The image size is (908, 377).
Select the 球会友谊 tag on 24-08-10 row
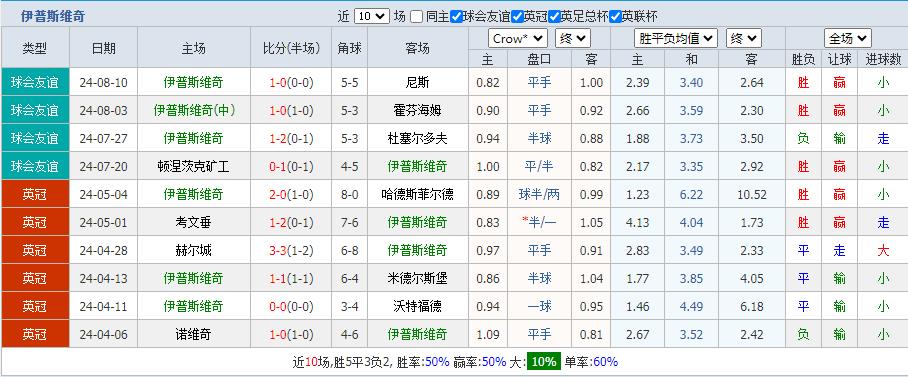point(35,82)
